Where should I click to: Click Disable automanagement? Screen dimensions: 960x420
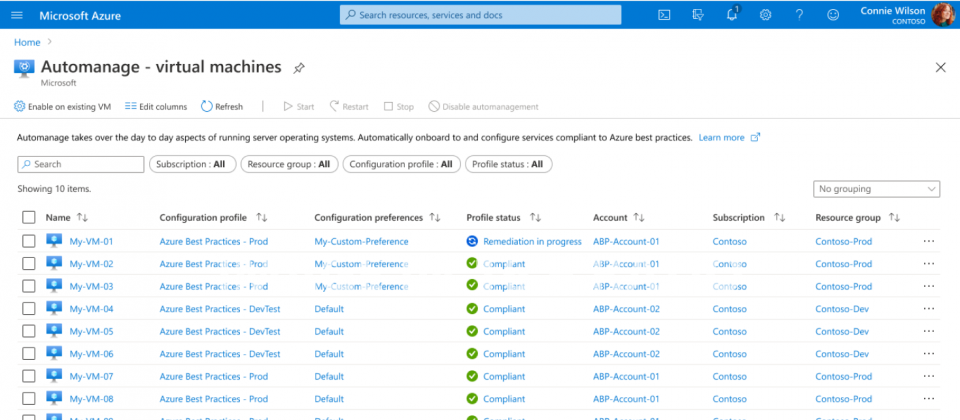tap(483, 107)
